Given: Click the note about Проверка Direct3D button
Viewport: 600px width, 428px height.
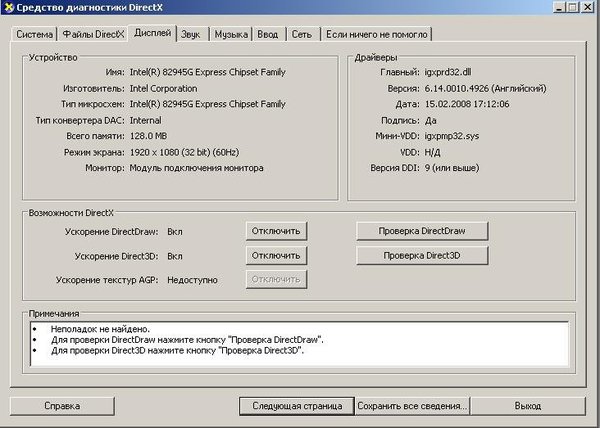Looking at the screenshot, I should pyautogui.click(x=177, y=350).
